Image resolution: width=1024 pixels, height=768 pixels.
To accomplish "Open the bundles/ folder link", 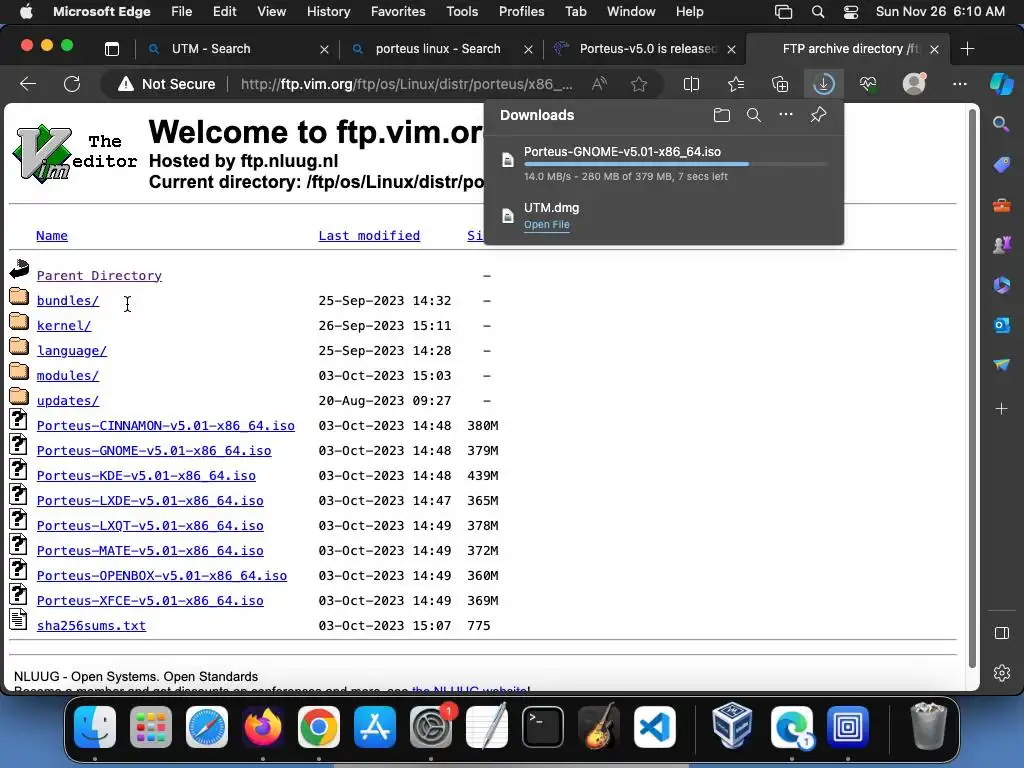I will pyautogui.click(x=67, y=301).
